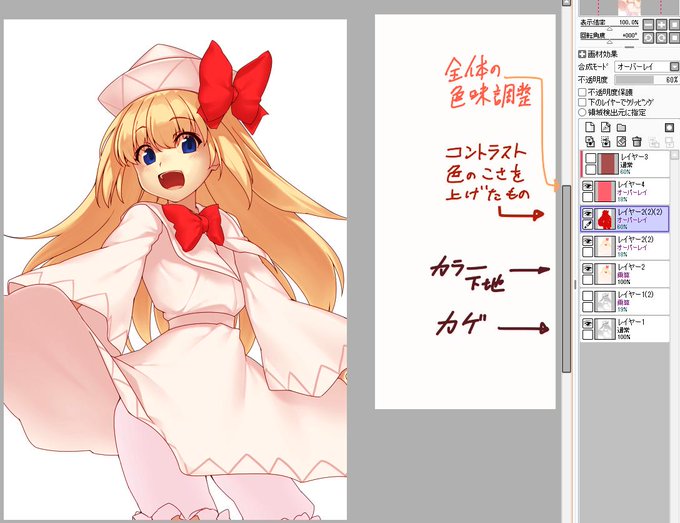Zoom in with the plus view button
This screenshot has width=680, height=523.
(662, 24)
